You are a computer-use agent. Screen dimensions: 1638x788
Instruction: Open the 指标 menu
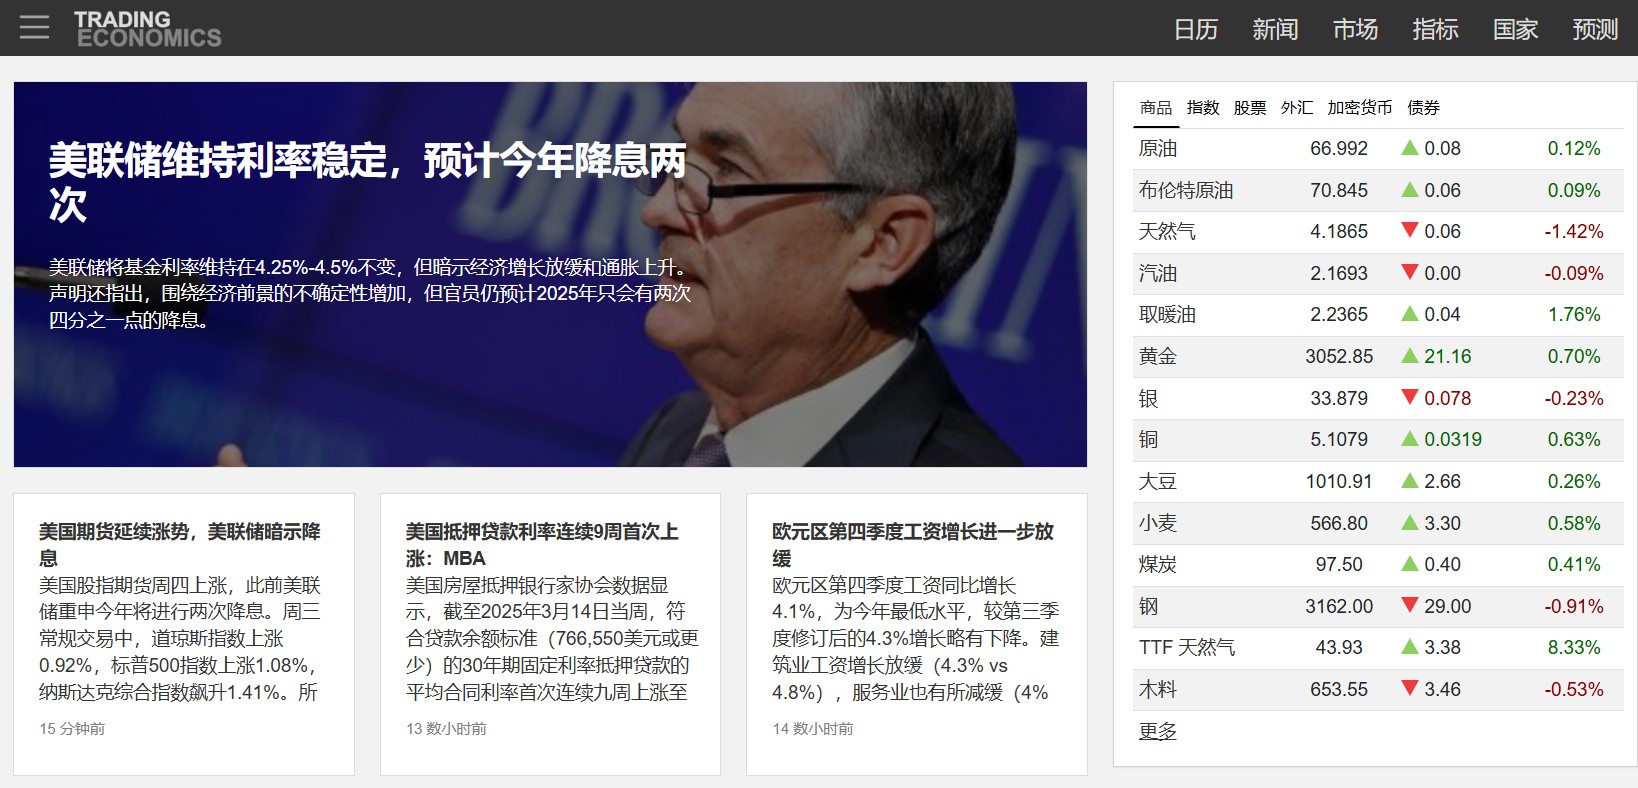(1436, 29)
